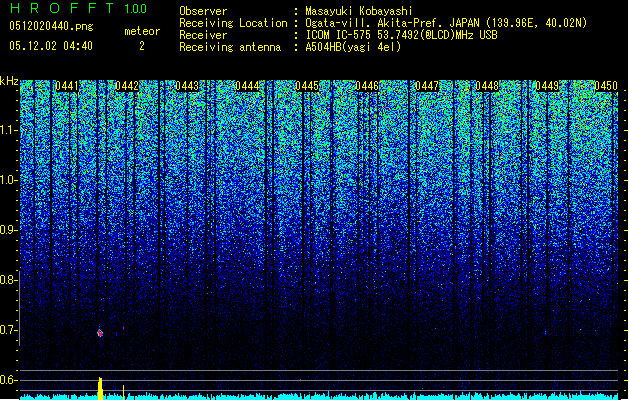Click the 'Receiving Location' field label
Image resolution: width=629 pixels, height=400 pixels.
coord(233,23)
